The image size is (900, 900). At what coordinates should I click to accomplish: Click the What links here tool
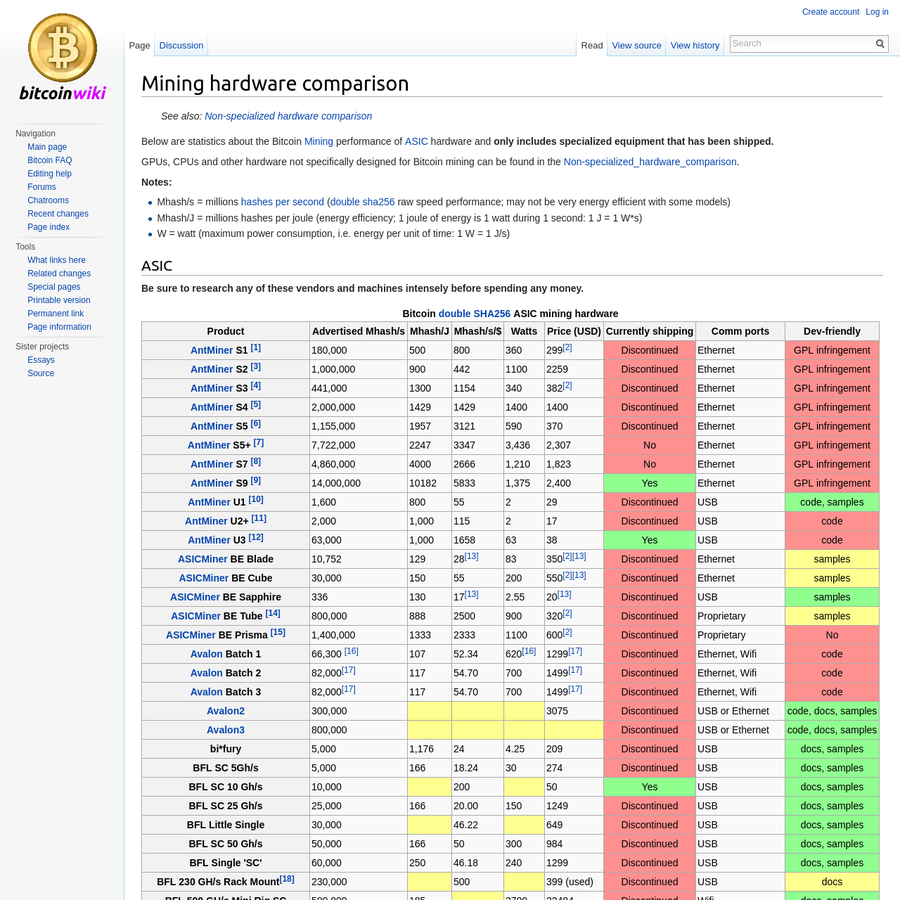56,260
